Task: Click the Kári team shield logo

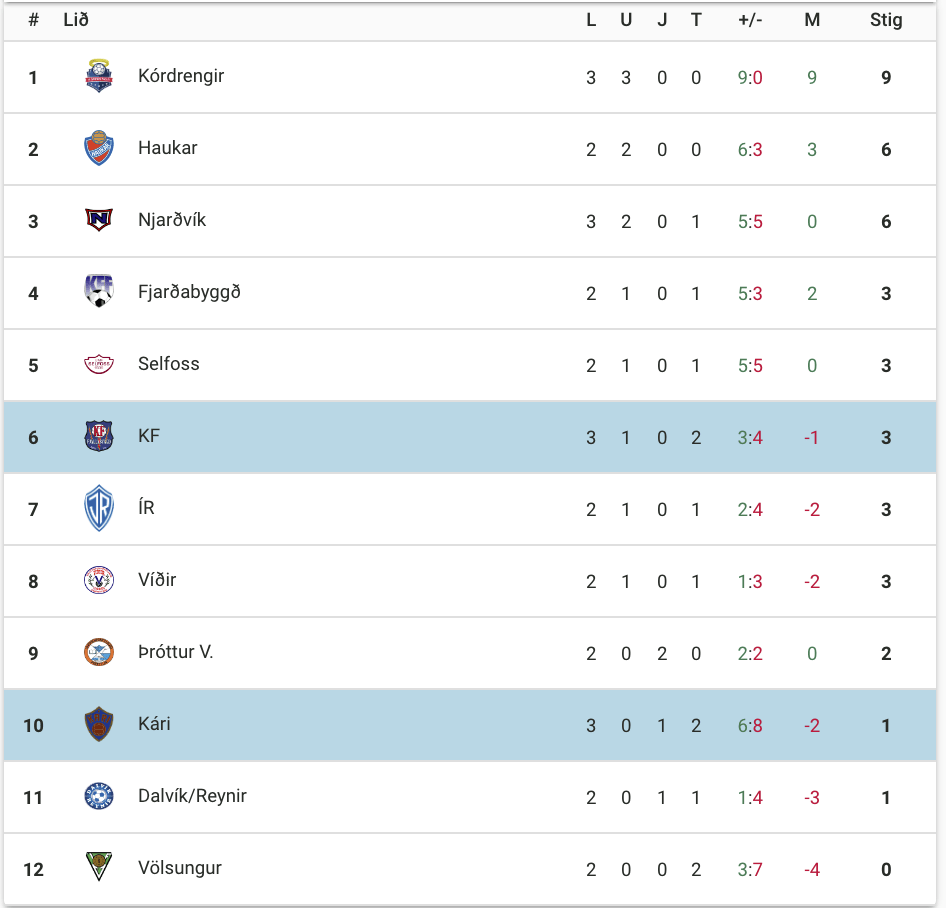Action: click(99, 724)
